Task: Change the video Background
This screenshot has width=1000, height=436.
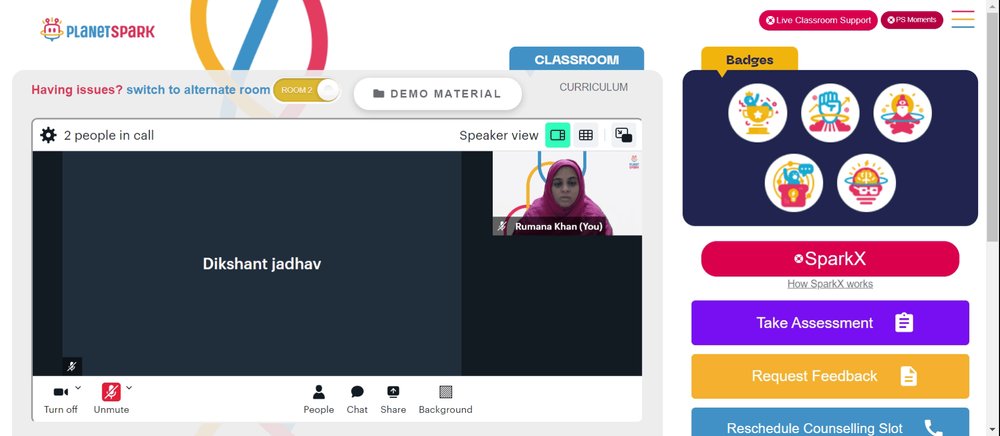Action: (445, 400)
